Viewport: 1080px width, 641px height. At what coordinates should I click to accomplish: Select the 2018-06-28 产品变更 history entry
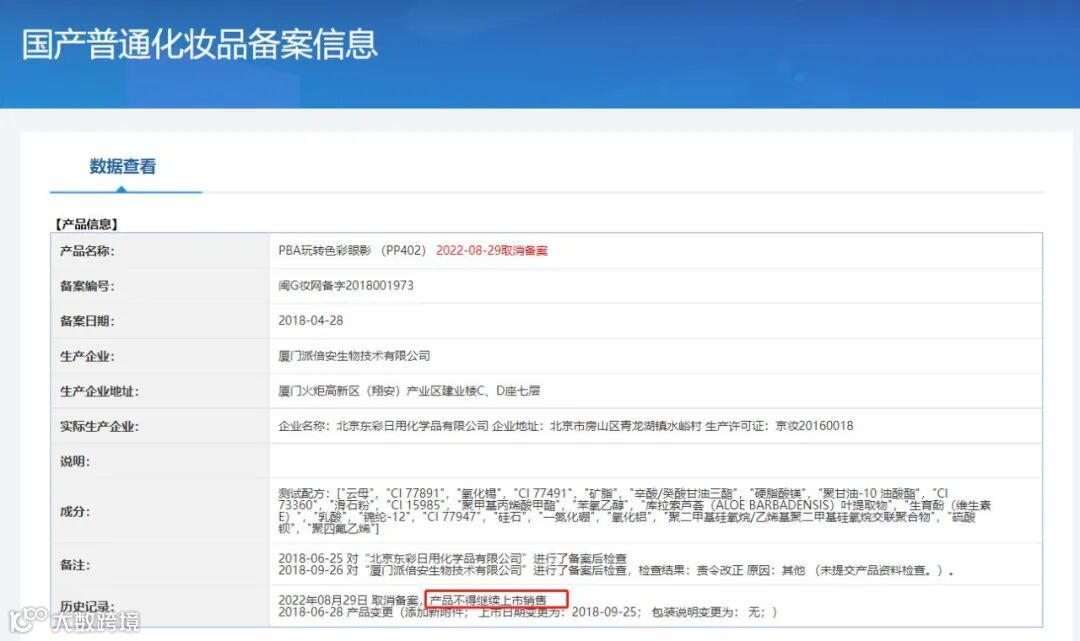pos(527,612)
